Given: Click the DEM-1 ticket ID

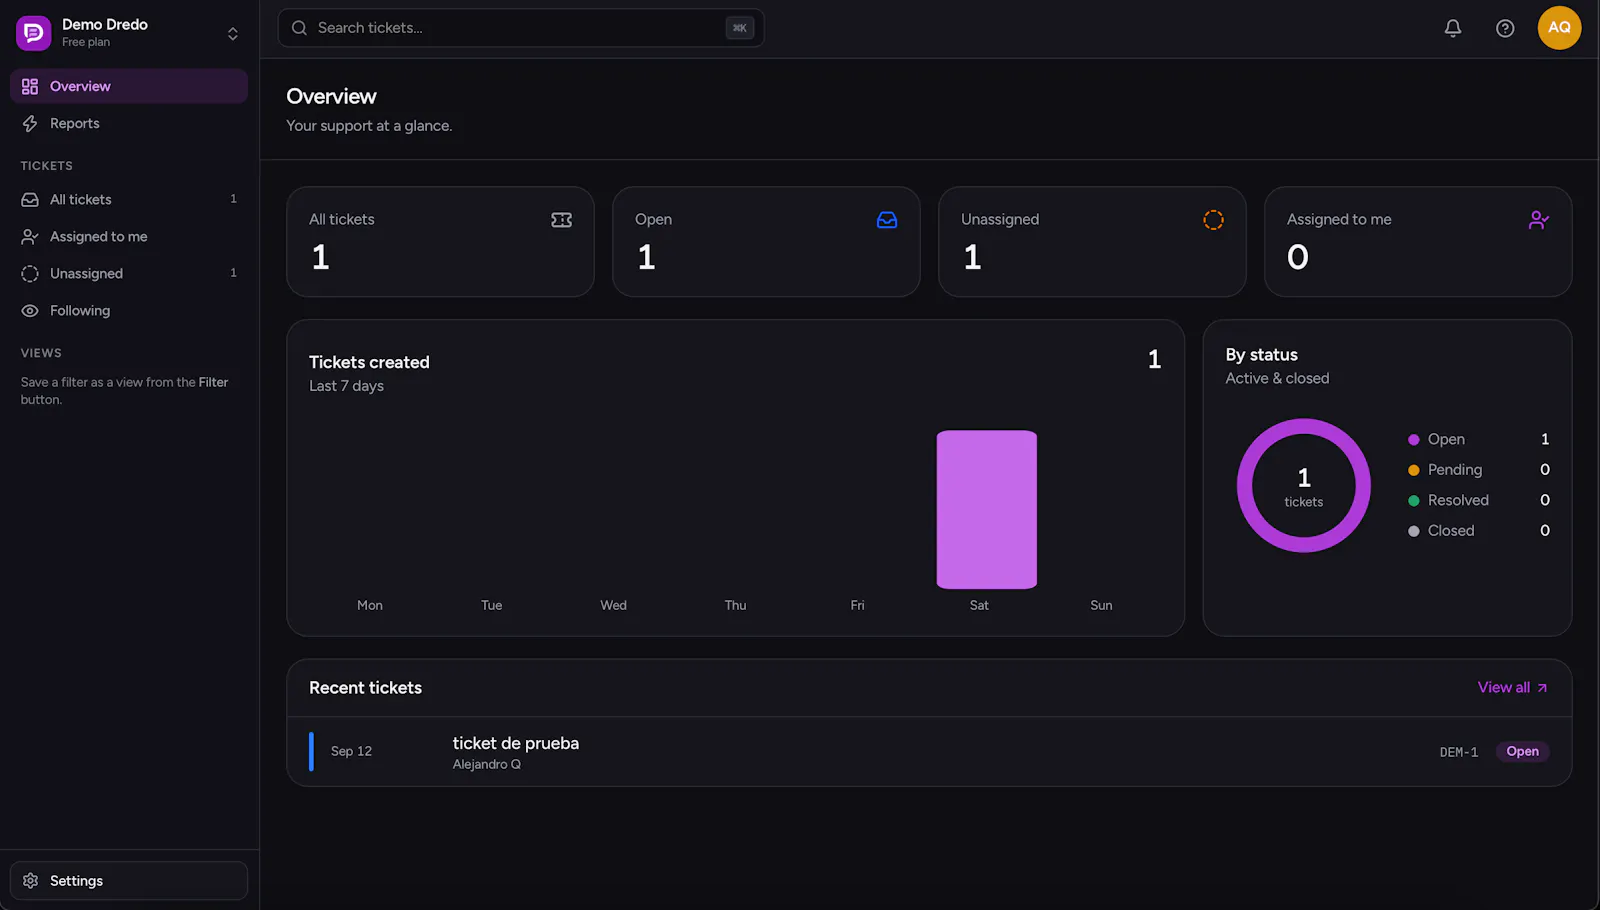Looking at the screenshot, I should (1459, 752).
